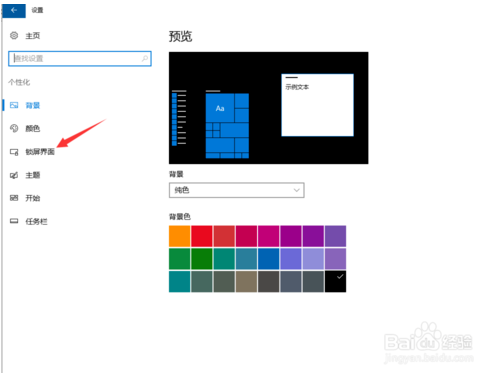Focus the 查找设置 search field
The height and width of the screenshot is (373, 480).
coord(80,59)
